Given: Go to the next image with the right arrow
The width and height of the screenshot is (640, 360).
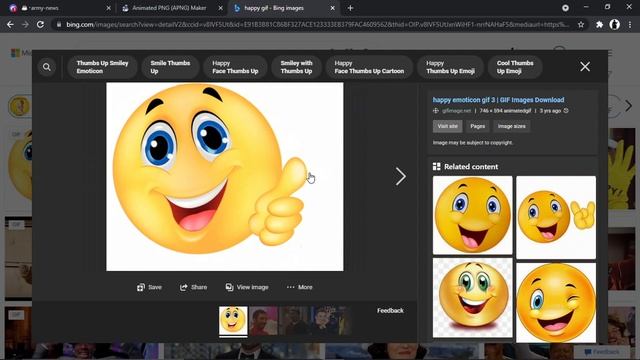Looking at the screenshot, I should coord(400,176).
